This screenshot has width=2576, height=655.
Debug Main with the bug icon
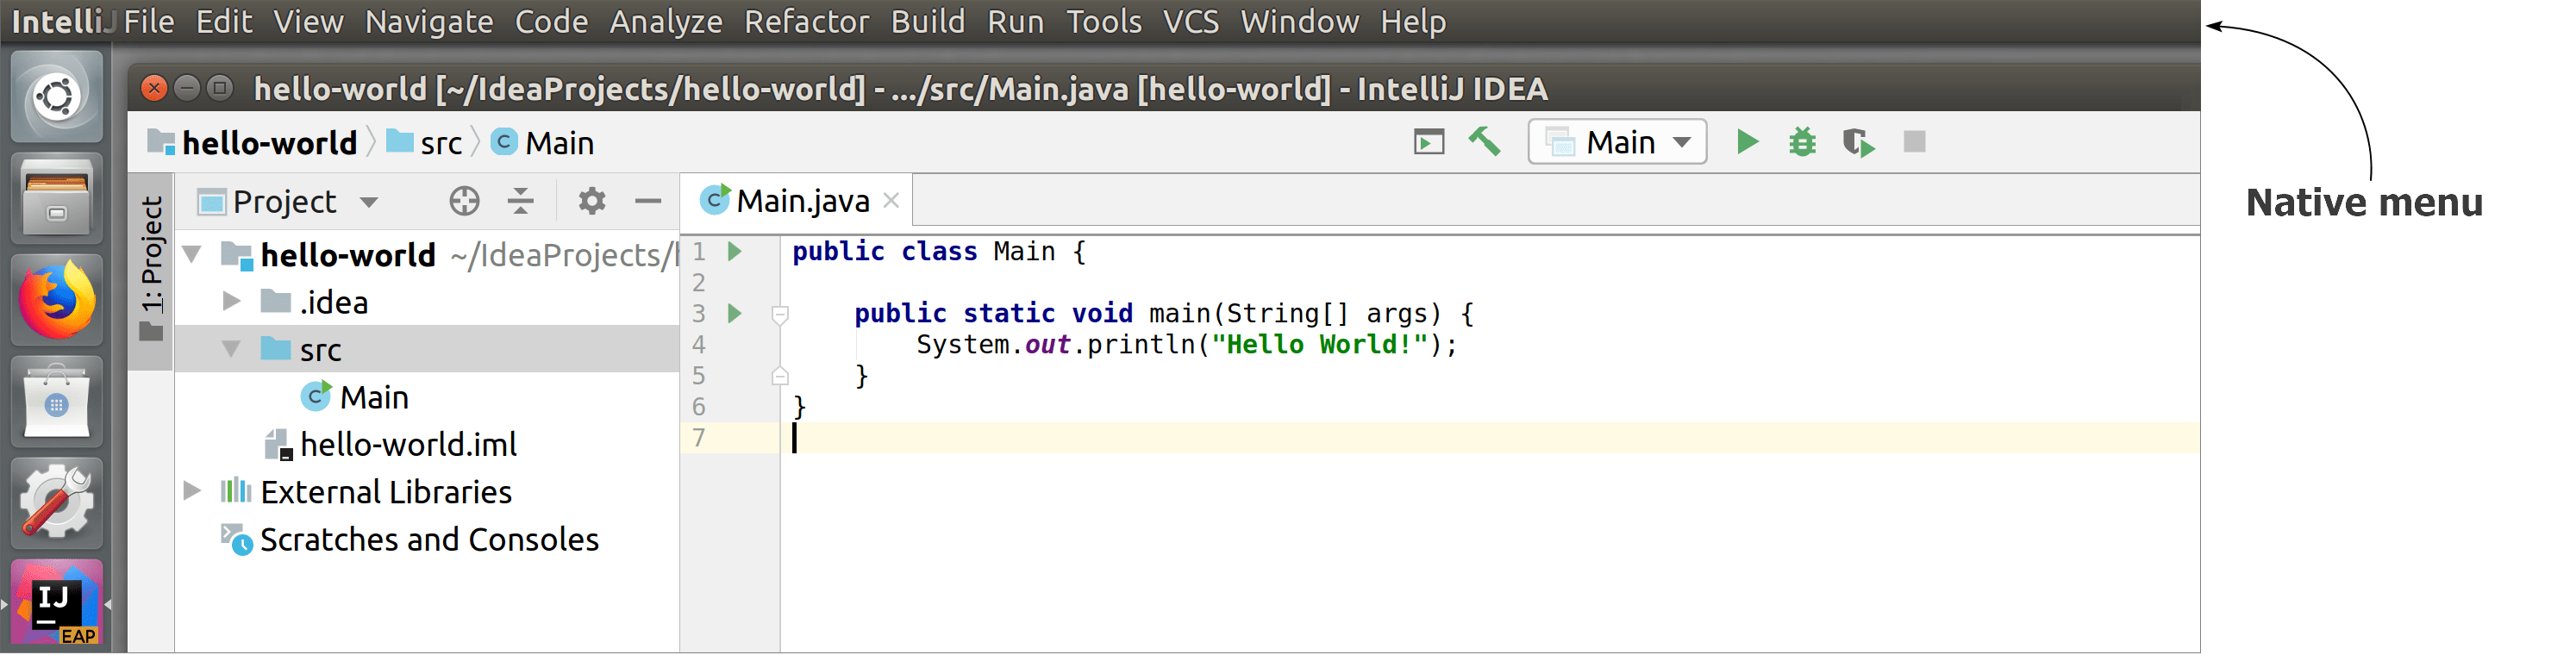pyautogui.click(x=1802, y=142)
